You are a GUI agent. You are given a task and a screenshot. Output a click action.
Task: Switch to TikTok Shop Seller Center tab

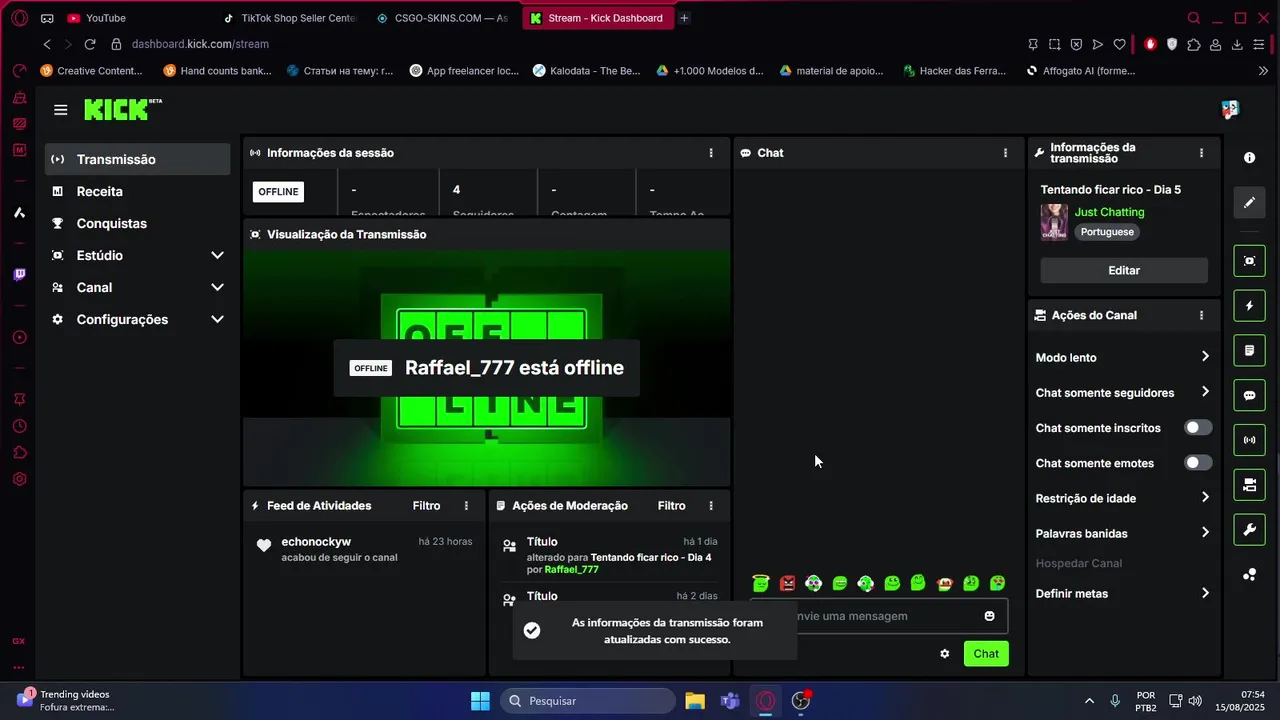(290, 18)
